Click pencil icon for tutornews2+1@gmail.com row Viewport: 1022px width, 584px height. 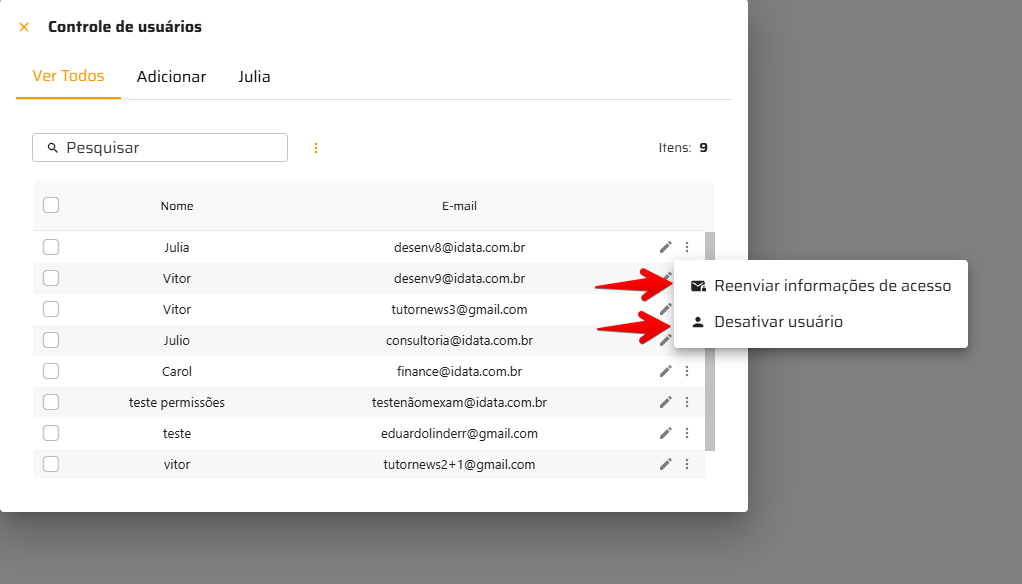665,464
